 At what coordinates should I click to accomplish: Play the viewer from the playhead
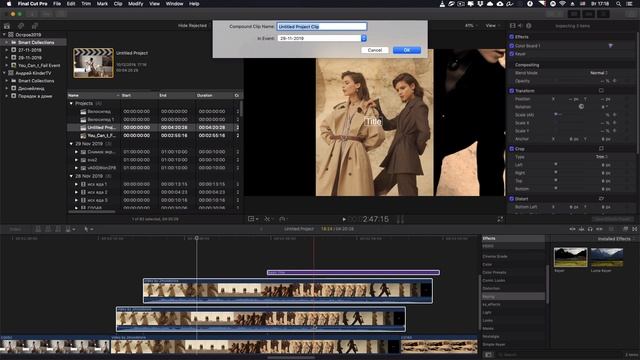point(344,219)
